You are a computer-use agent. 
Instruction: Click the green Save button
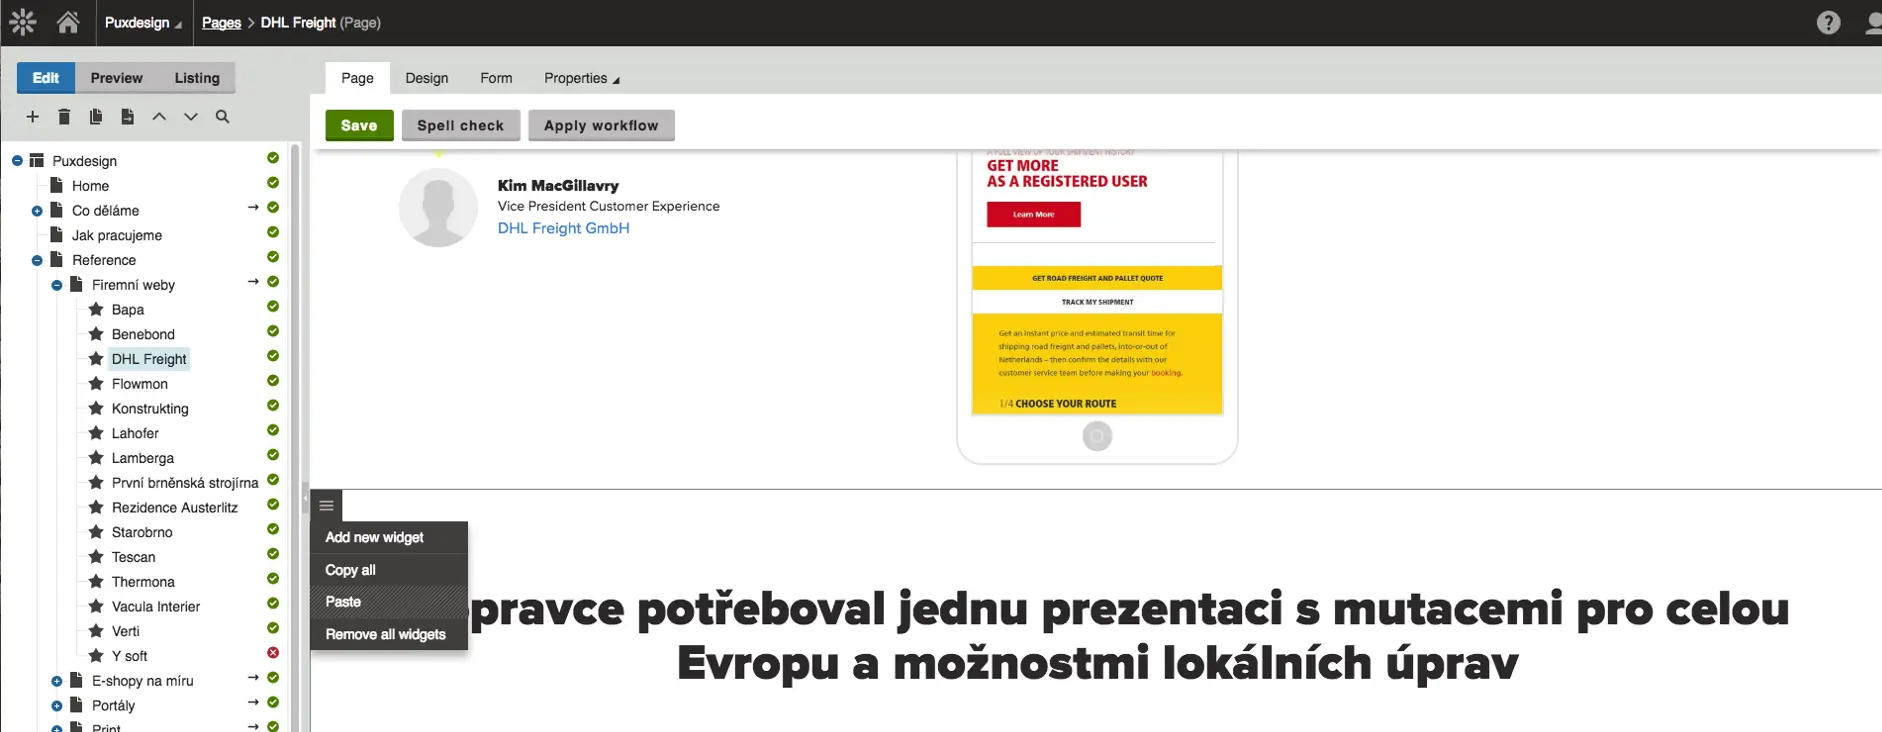tap(359, 125)
